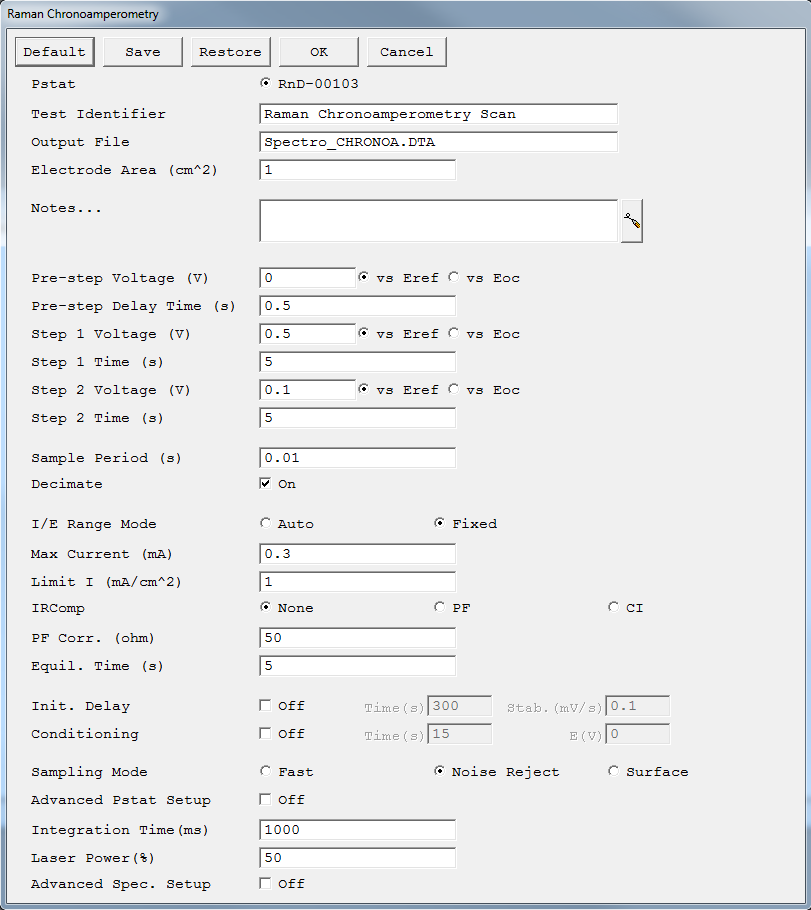Select Surface Sampling Mode

coord(614,771)
